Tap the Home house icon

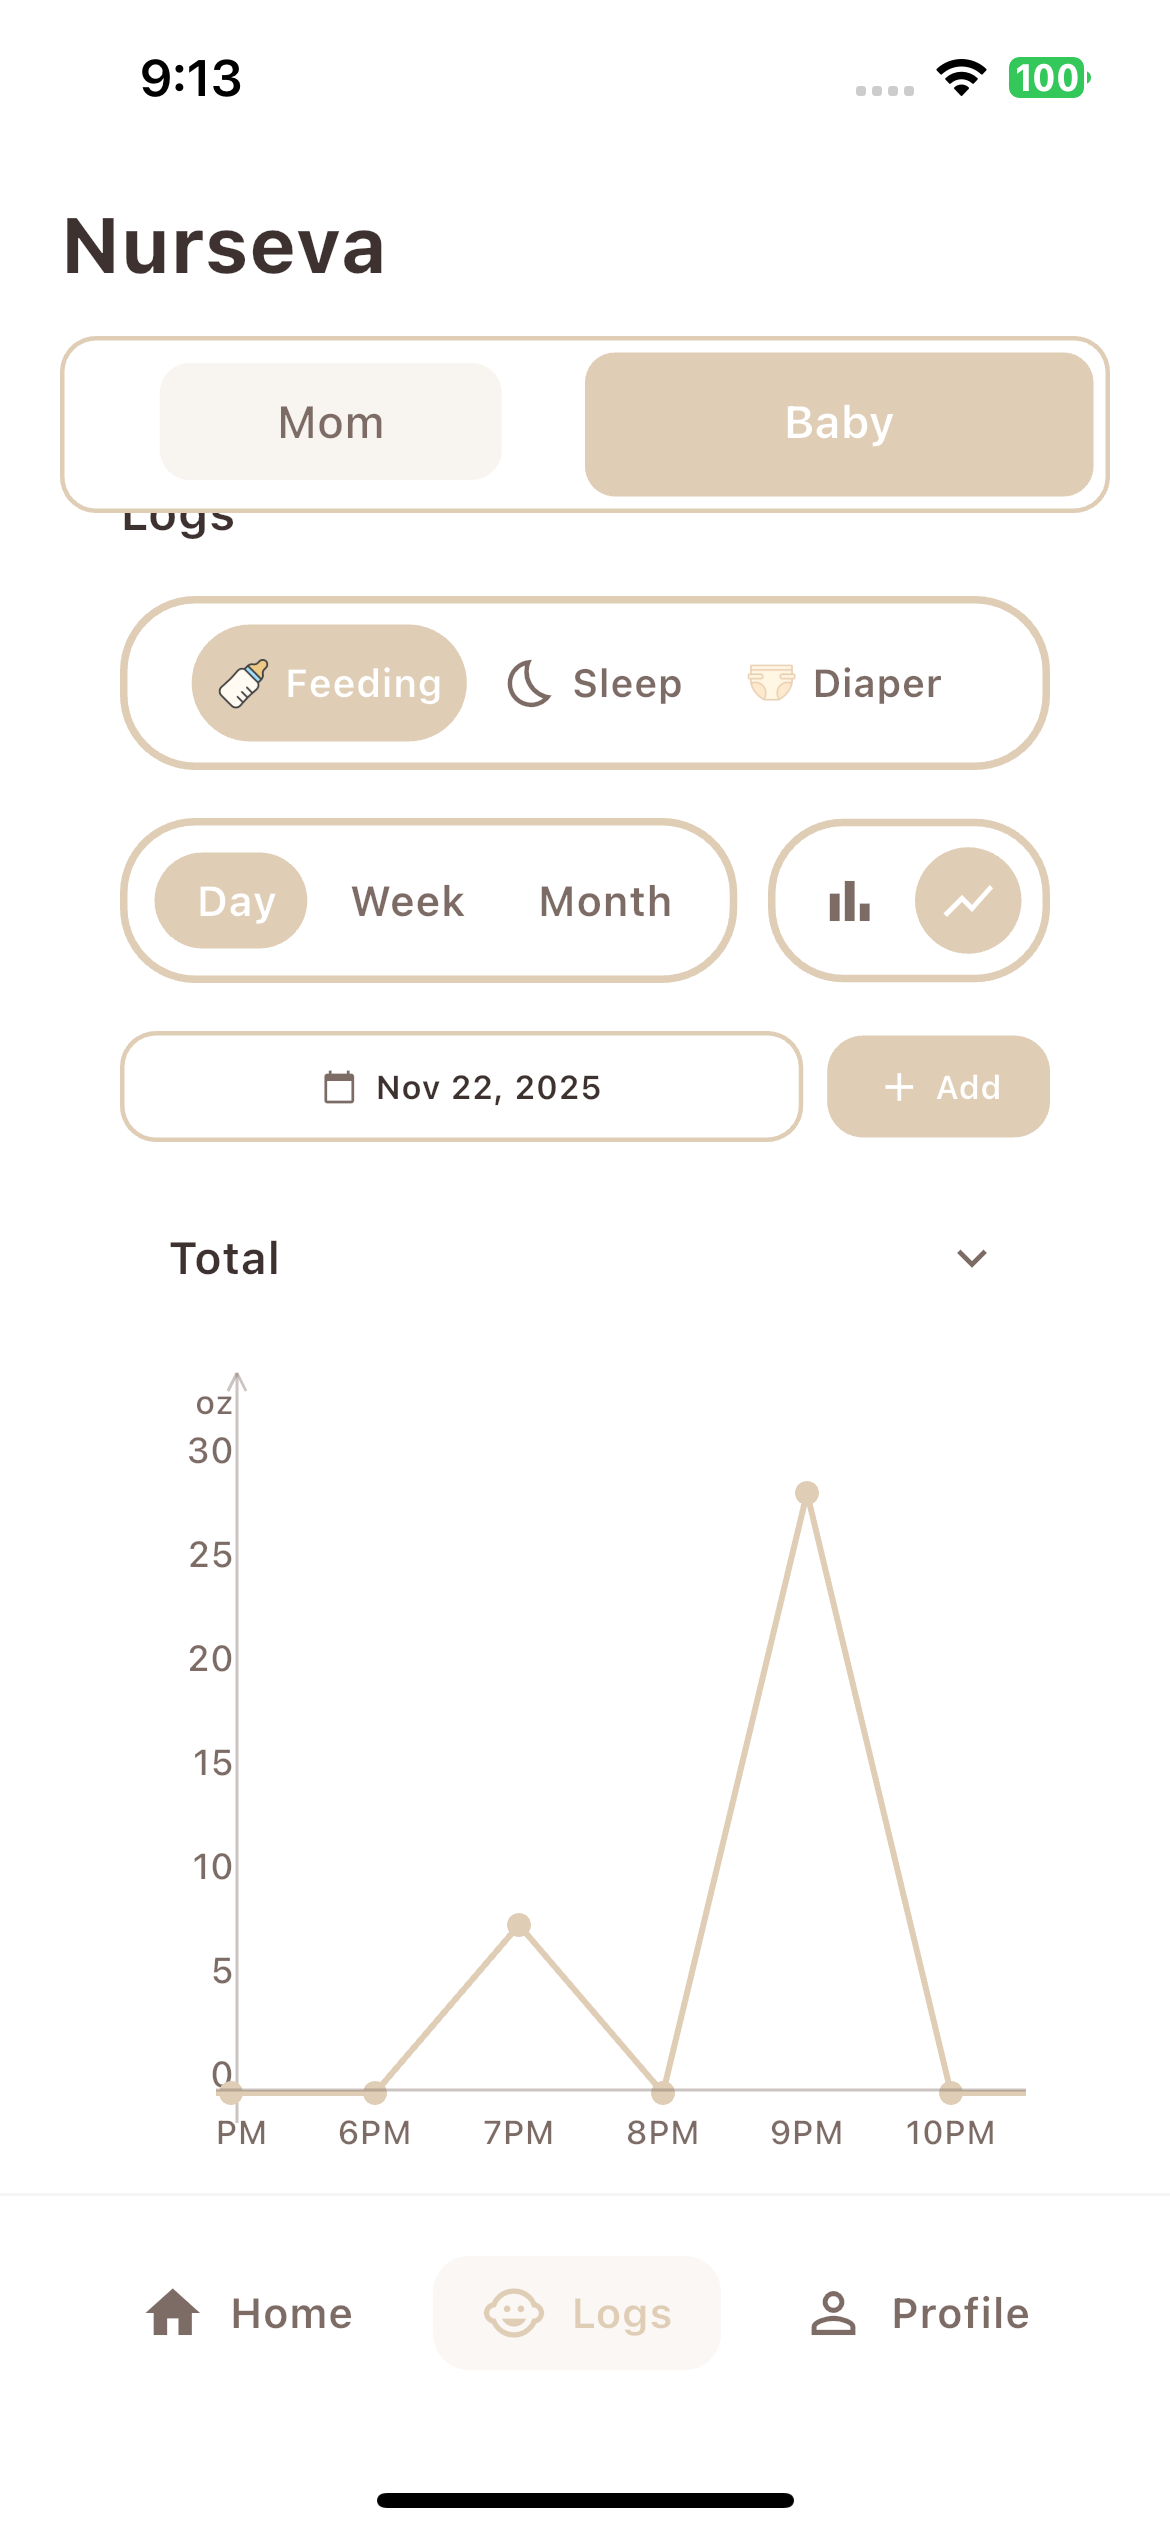pos(173,2313)
